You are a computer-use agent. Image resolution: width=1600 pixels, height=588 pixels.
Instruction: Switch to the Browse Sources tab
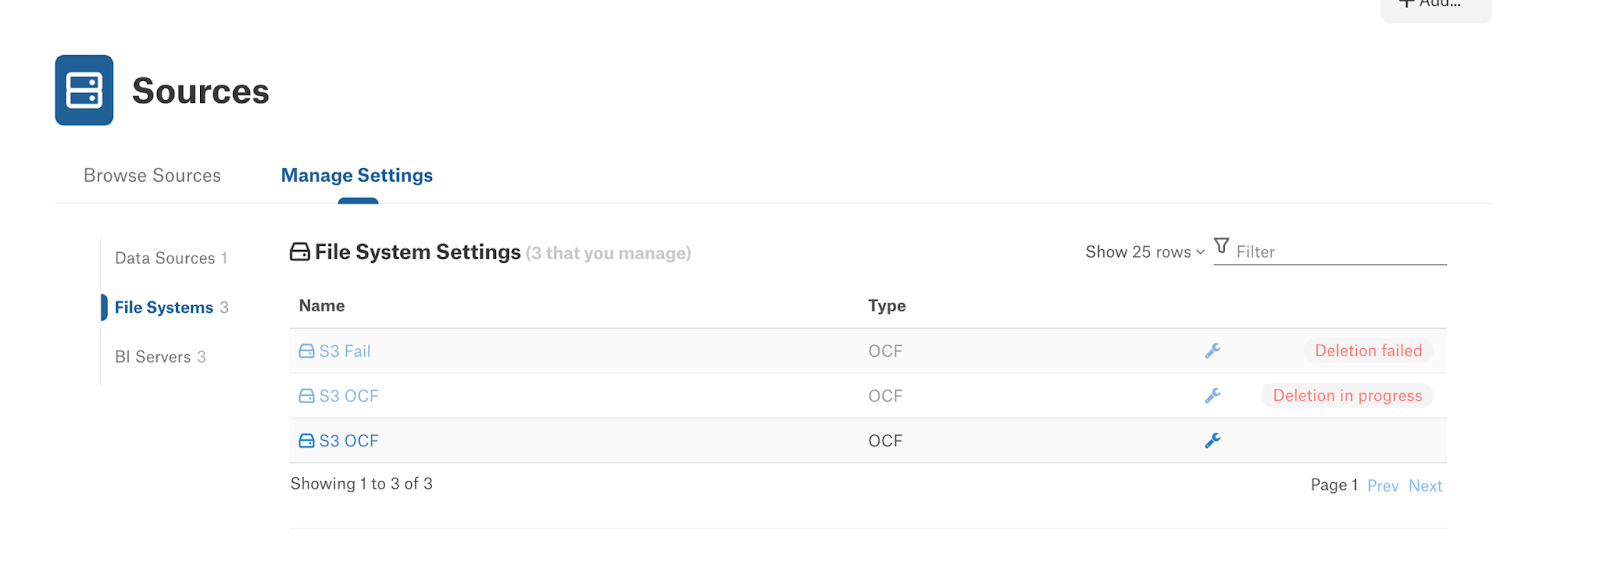pos(152,175)
